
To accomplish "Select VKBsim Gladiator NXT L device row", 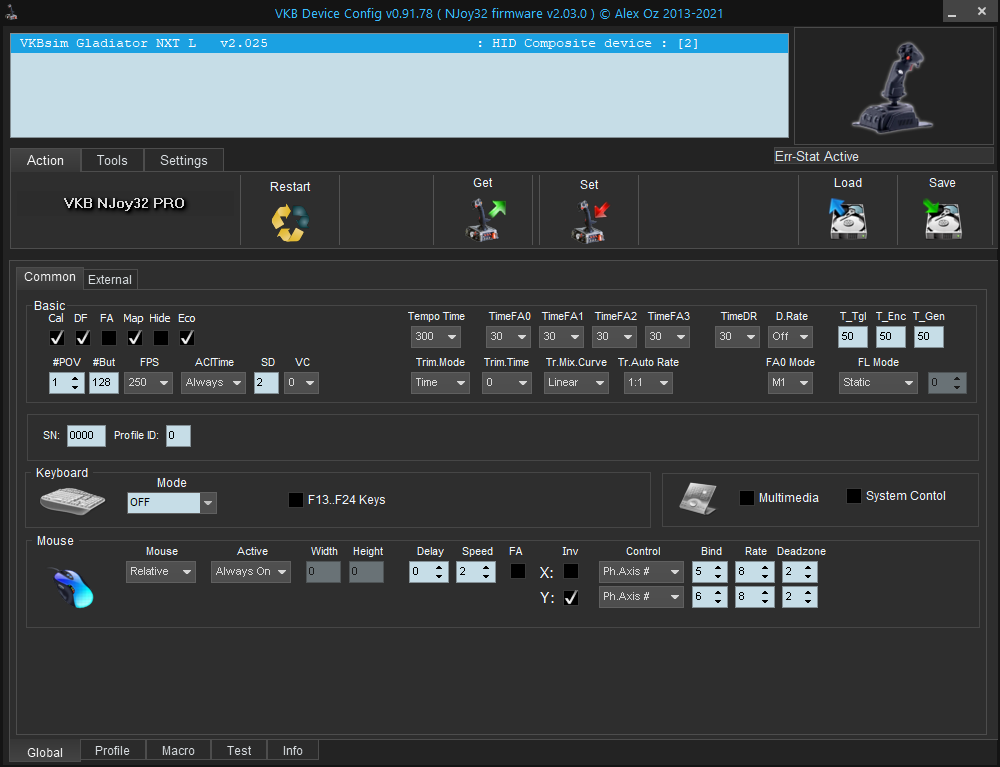I will pos(399,43).
